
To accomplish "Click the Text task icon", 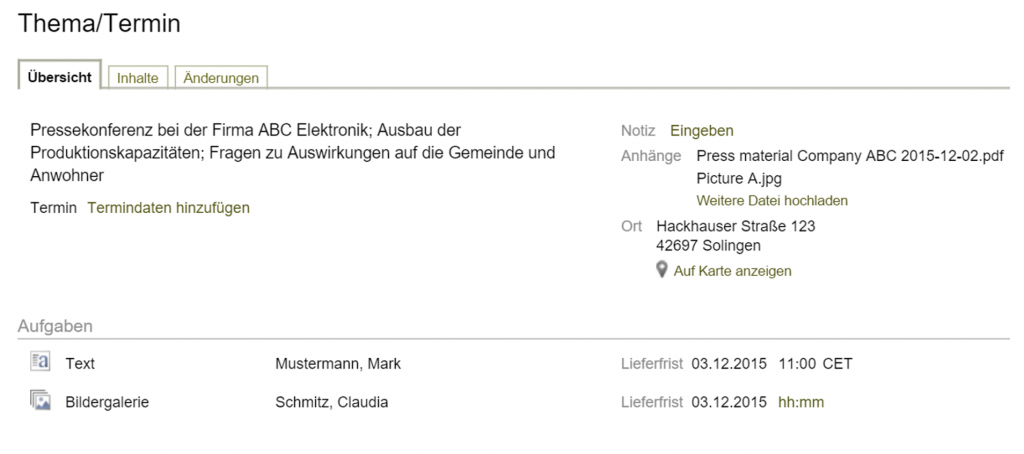I will click(x=40, y=362).
